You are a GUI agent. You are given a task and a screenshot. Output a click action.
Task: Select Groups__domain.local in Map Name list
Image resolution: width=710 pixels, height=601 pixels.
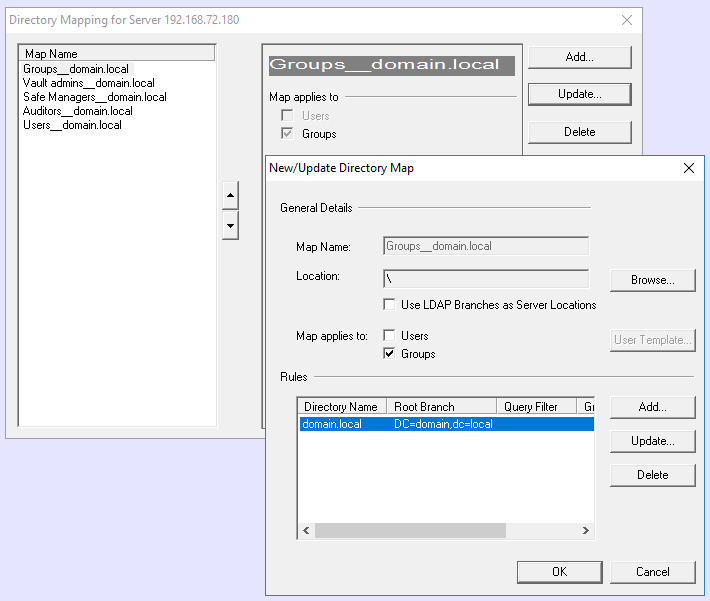pos(76,69)
